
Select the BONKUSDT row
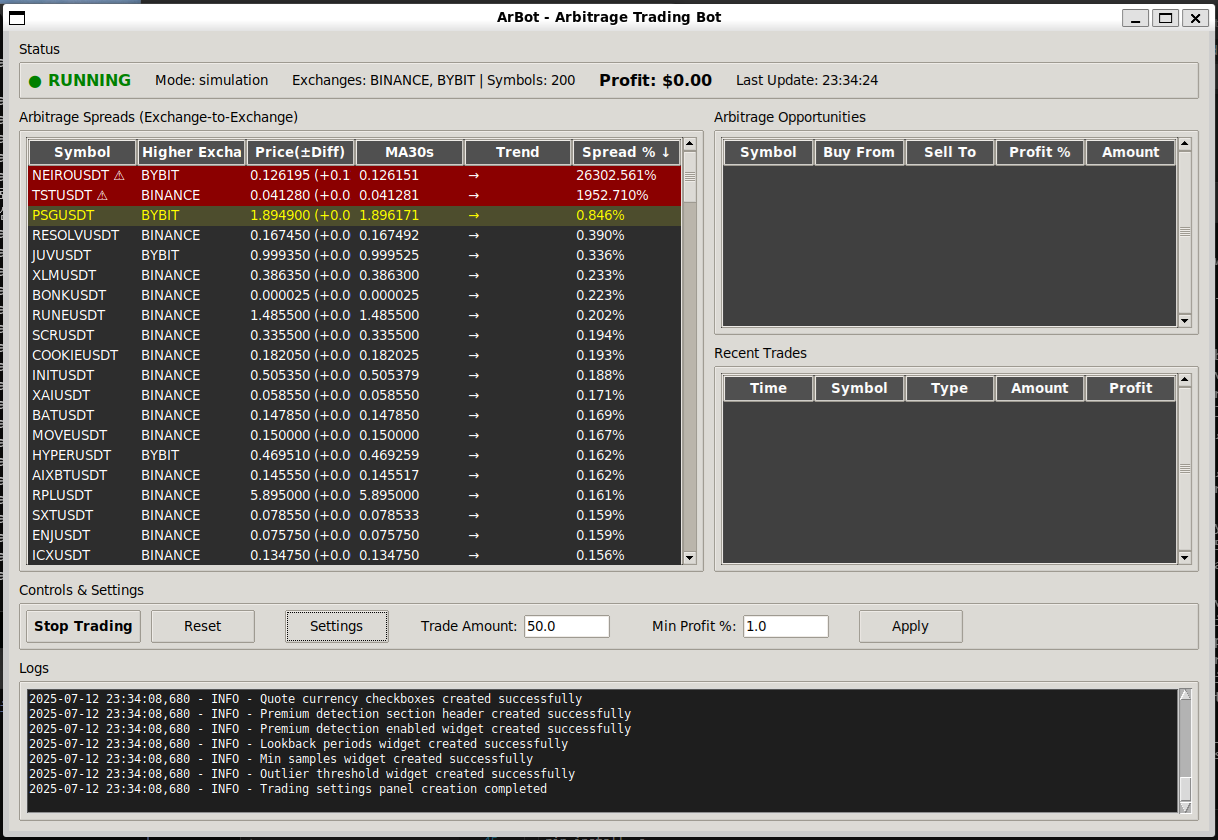(x=355, y=295)
